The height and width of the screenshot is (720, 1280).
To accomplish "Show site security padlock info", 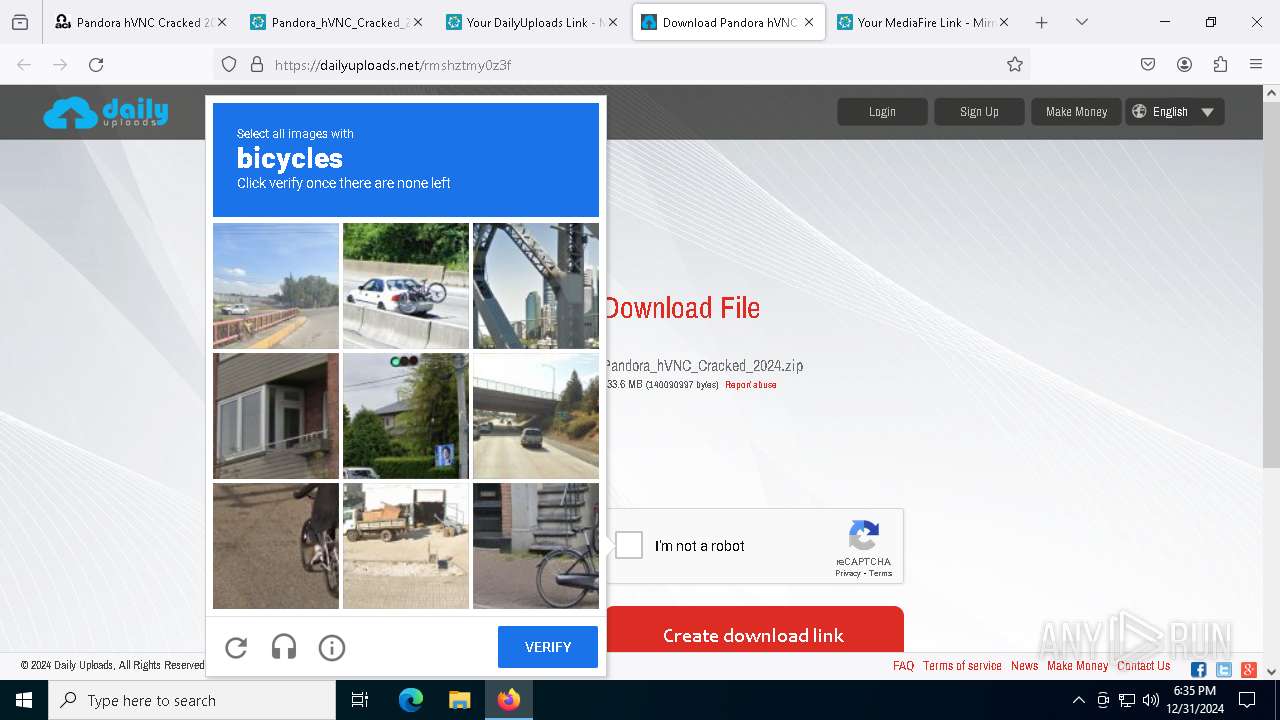I will coord(257,65).
